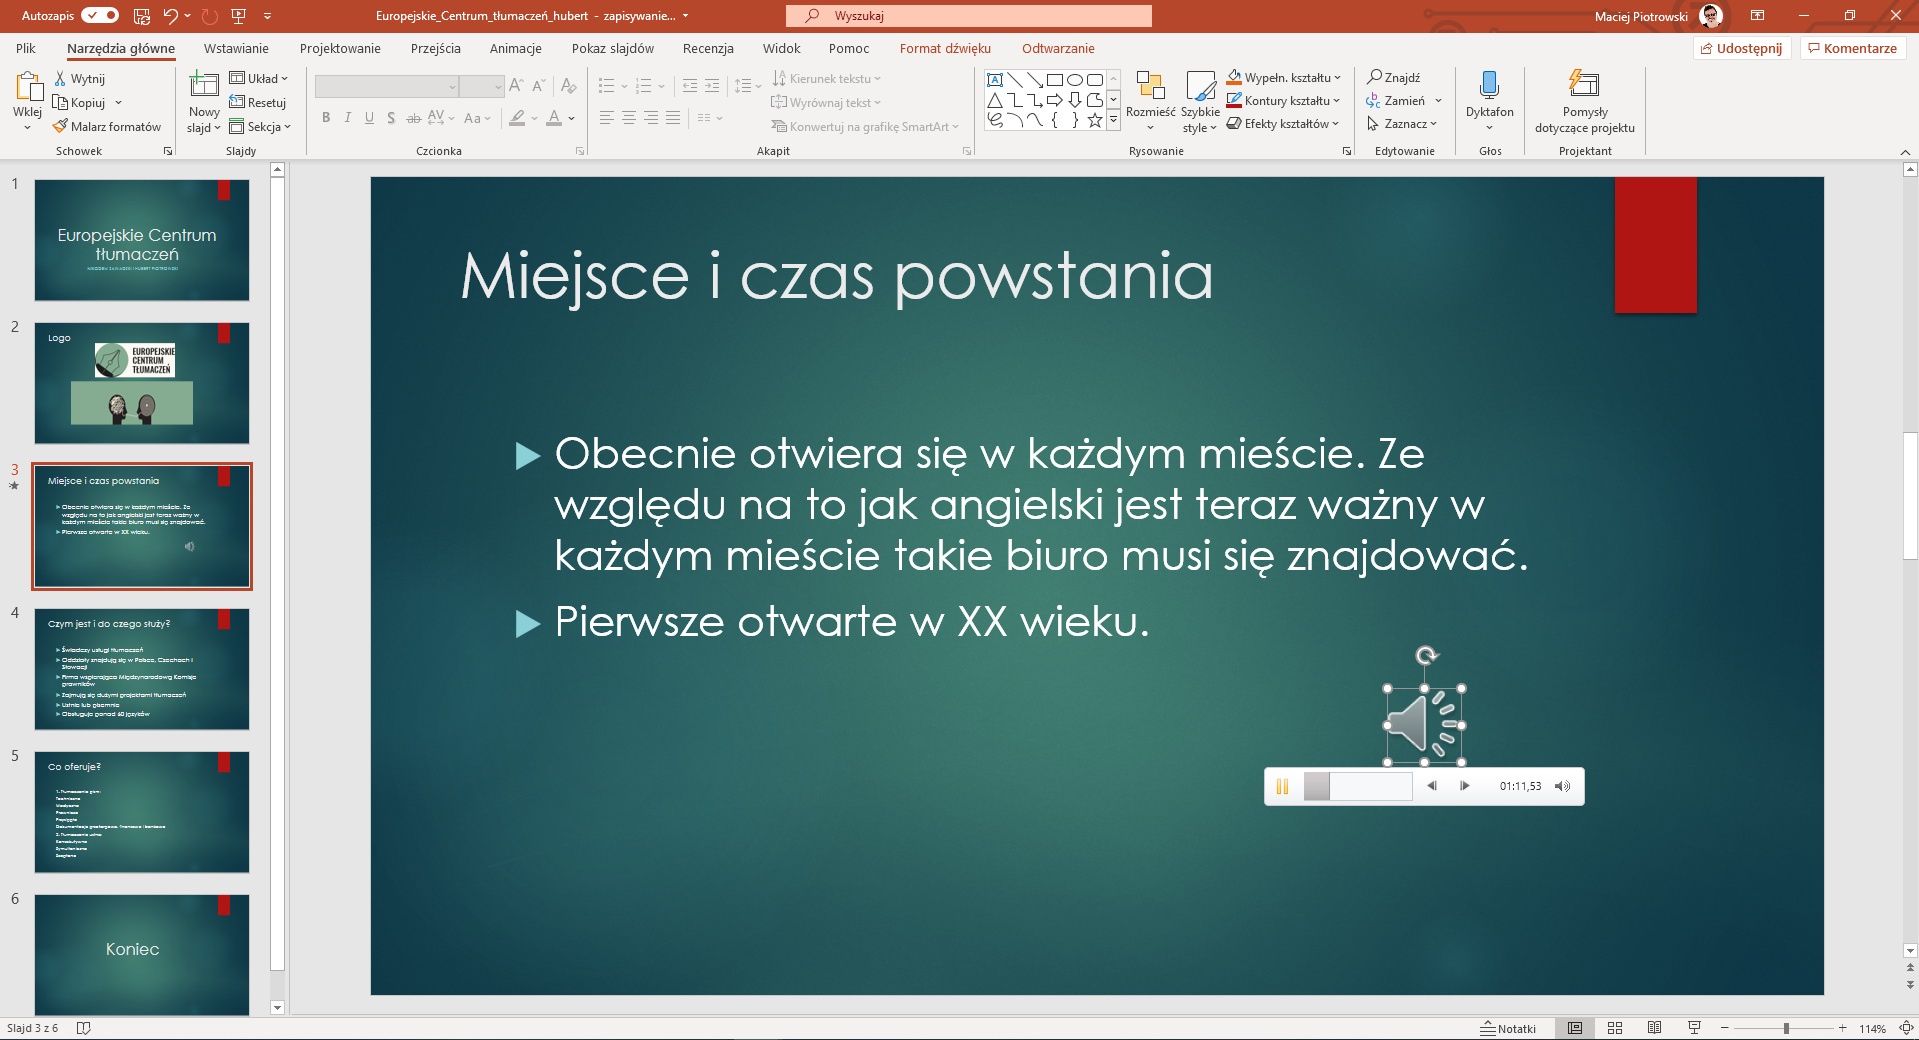Screen dimensions: 1919x1040
Task: Open the Plik menu
Action: (25, 48)
